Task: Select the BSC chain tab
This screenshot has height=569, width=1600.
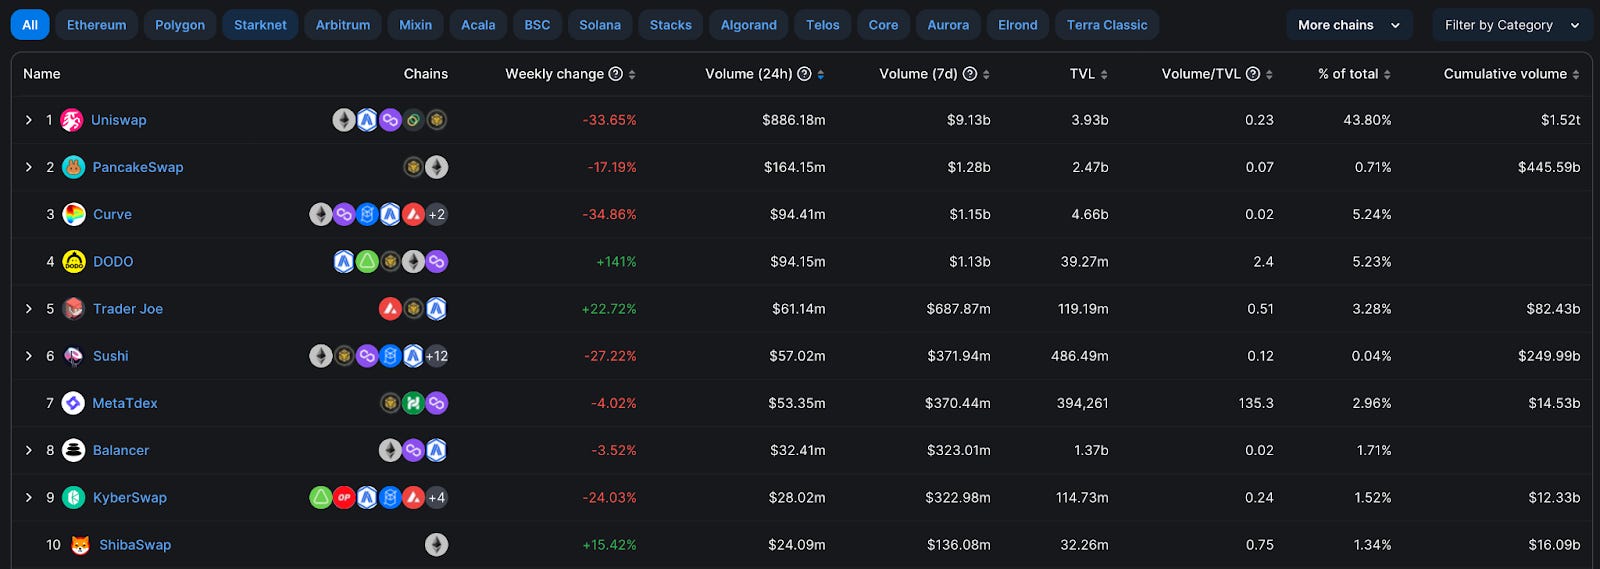Action: (x=537, y=25)
